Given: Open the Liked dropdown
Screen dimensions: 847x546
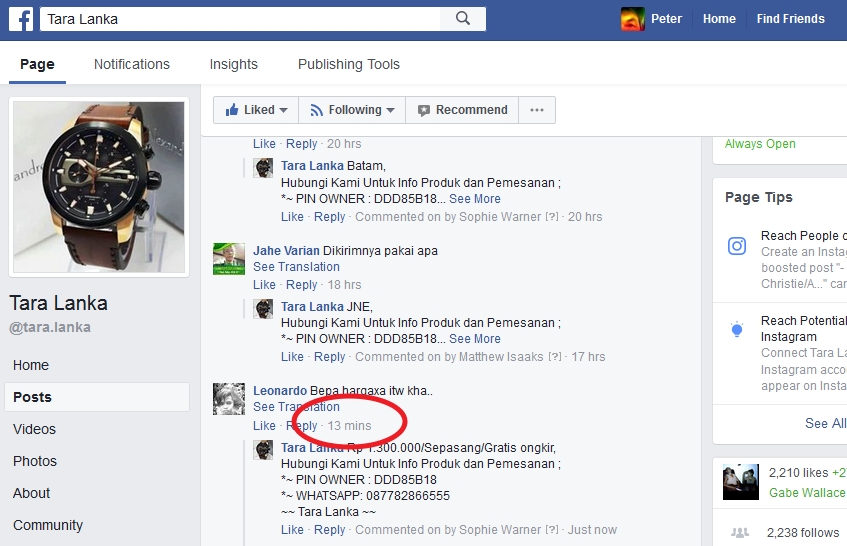Looking at the screenshot, I should pos(256,110).
